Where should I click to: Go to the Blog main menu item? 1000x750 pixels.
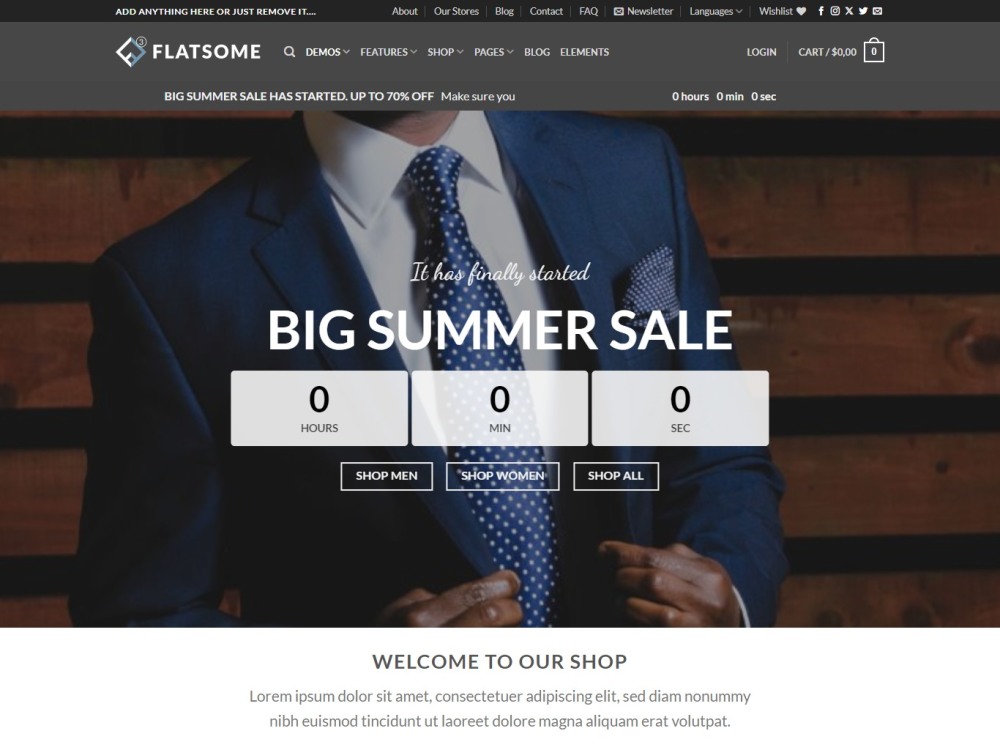[x=537, y=52]
